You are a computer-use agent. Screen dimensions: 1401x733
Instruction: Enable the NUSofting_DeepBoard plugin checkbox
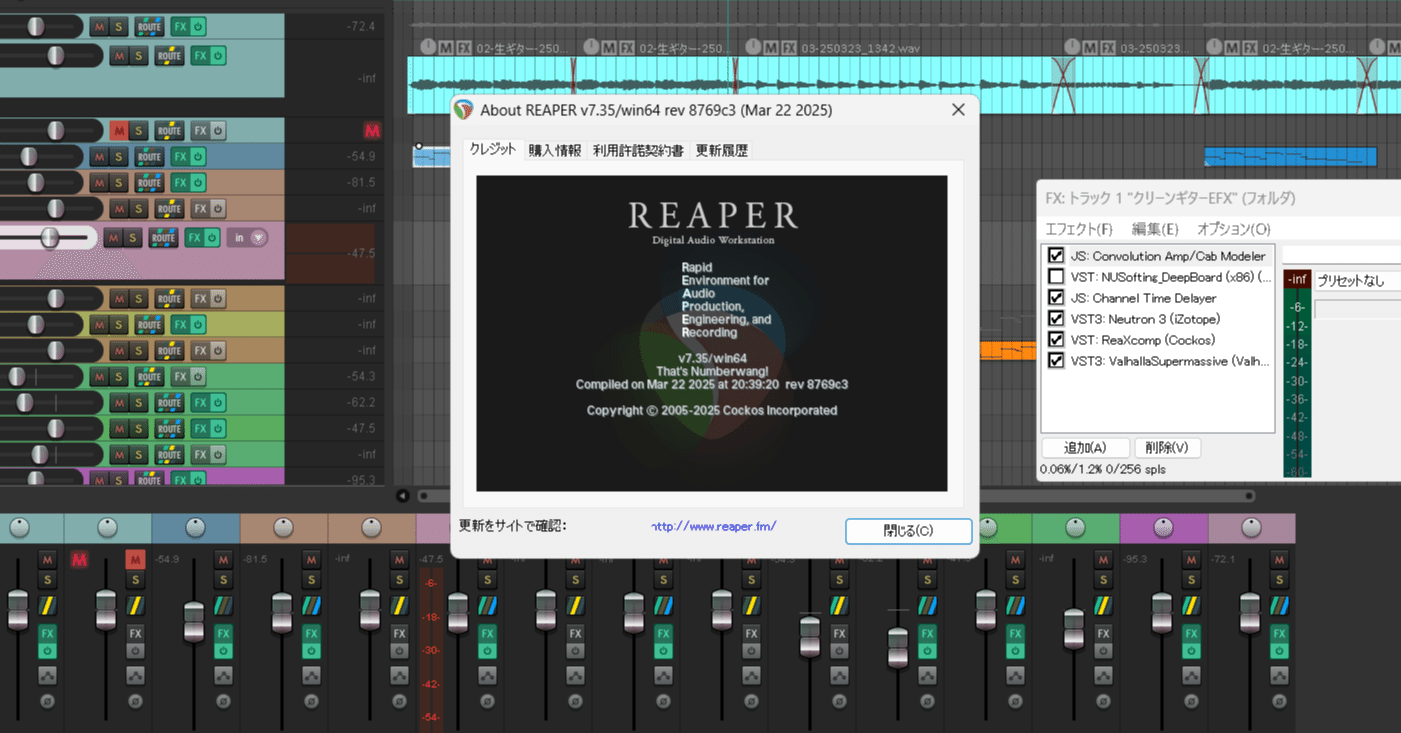[x=1057, y=276]
